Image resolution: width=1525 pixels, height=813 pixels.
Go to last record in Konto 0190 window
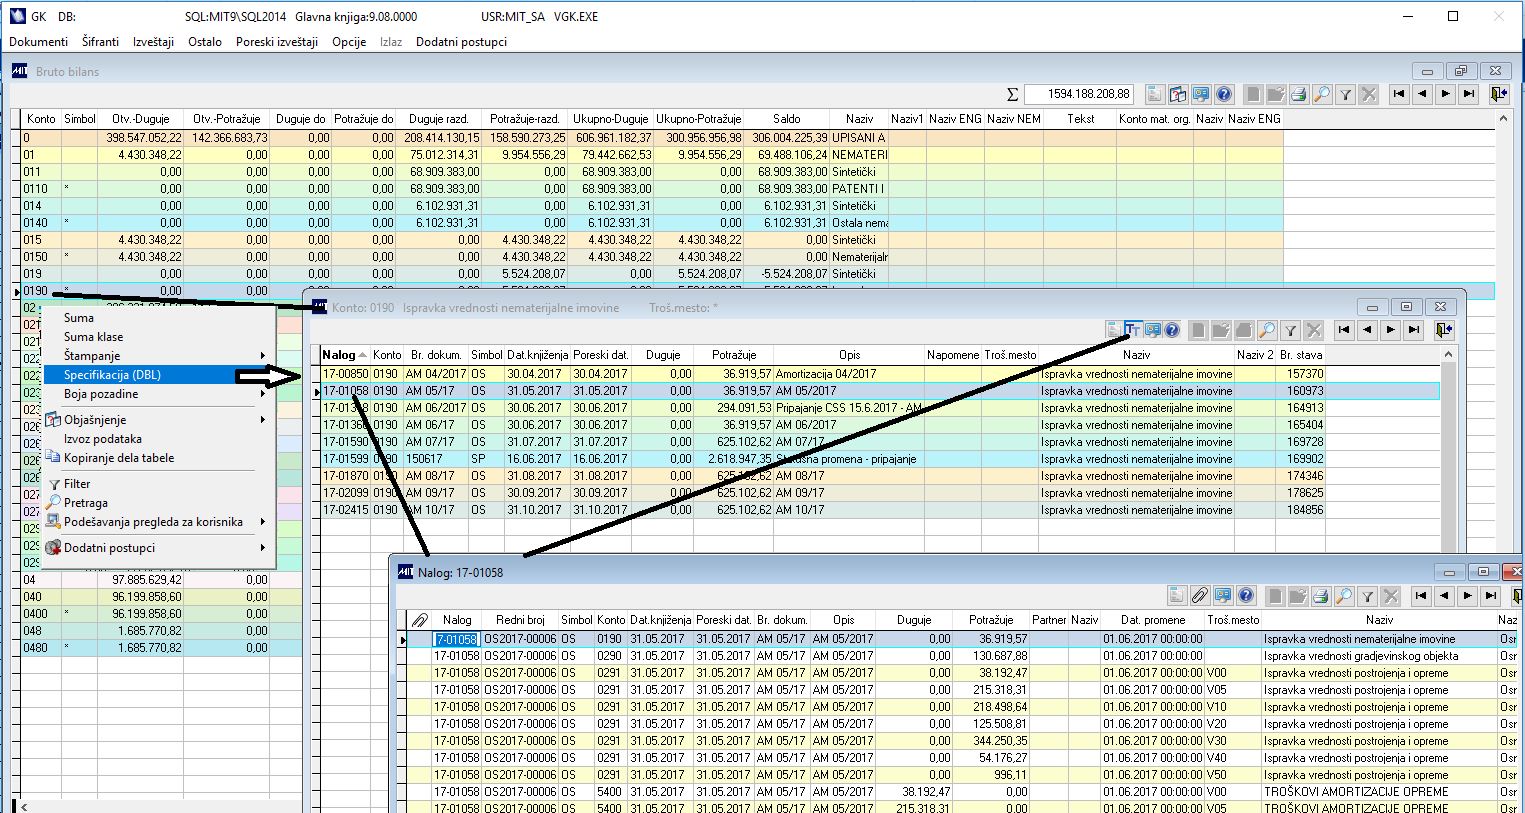(x=1413, y=329)
